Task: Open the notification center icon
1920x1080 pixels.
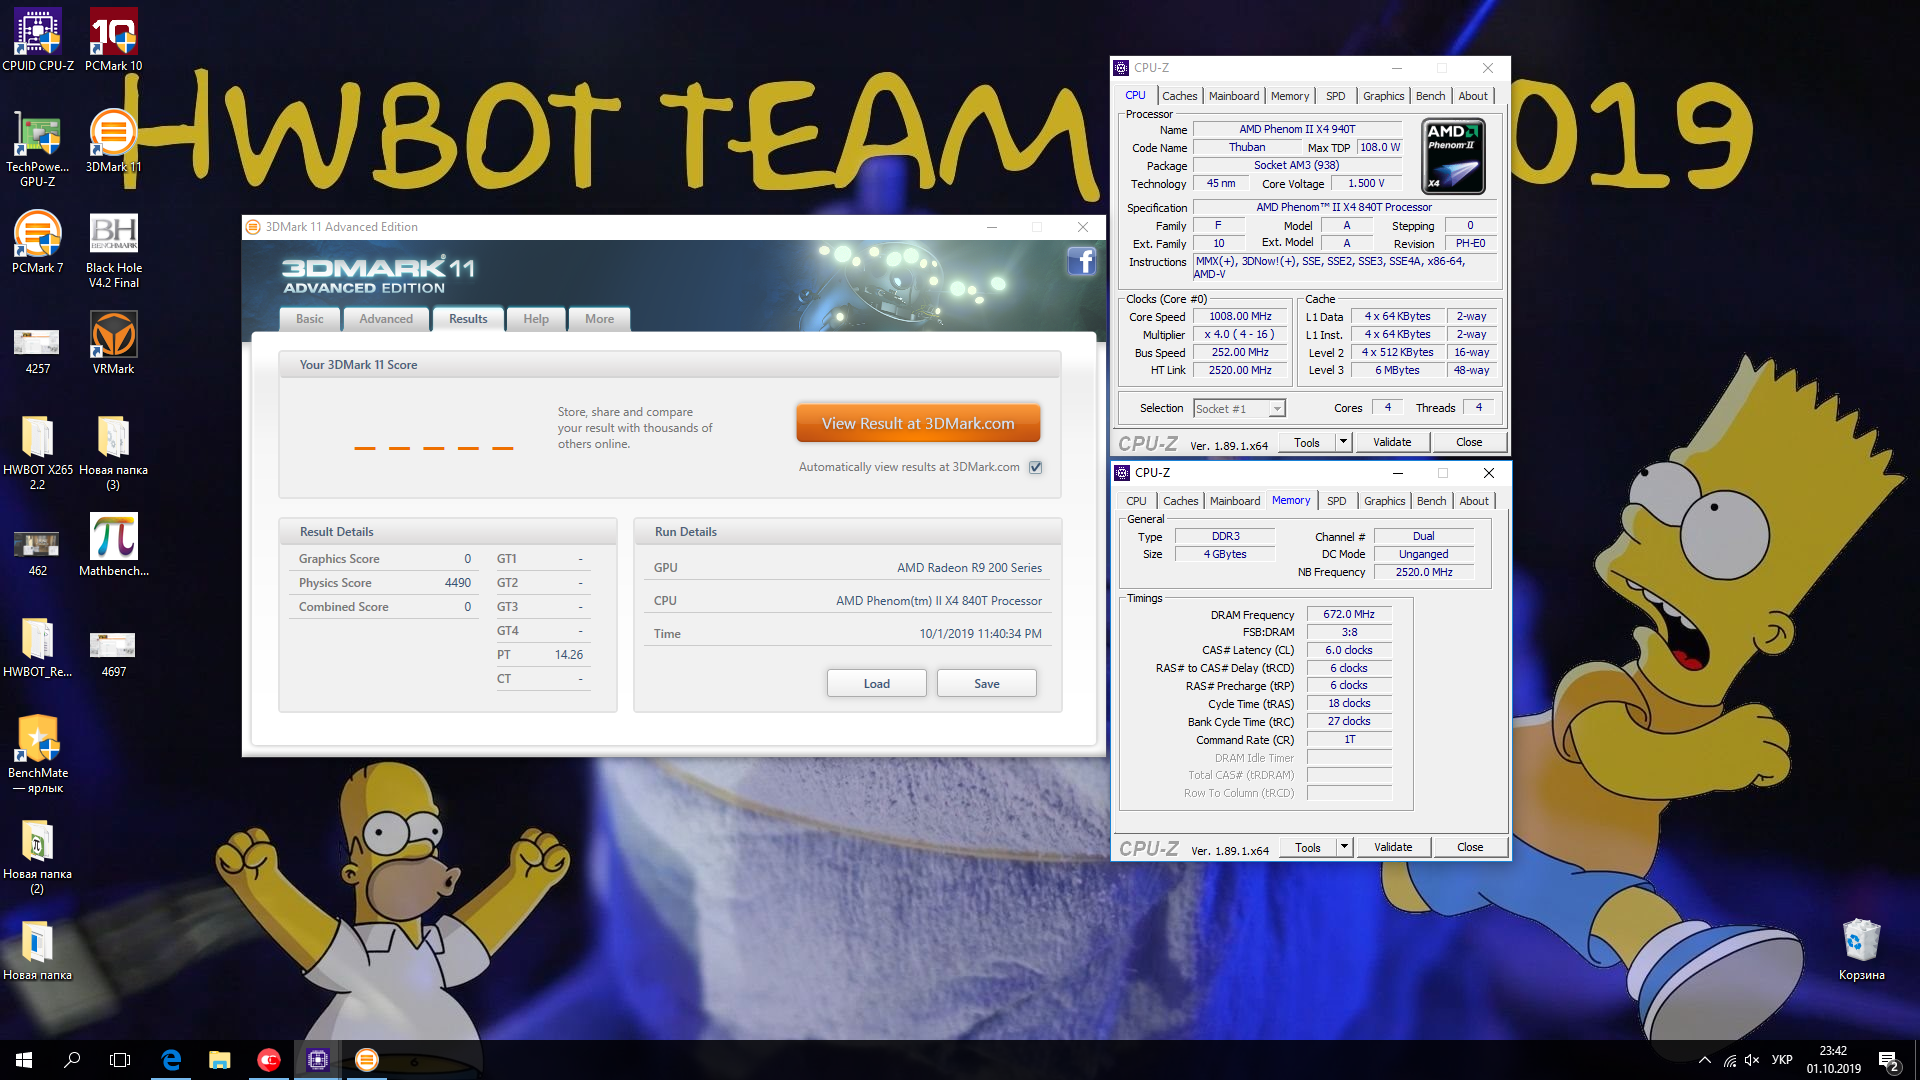Action: (x=1888, y=1060)
